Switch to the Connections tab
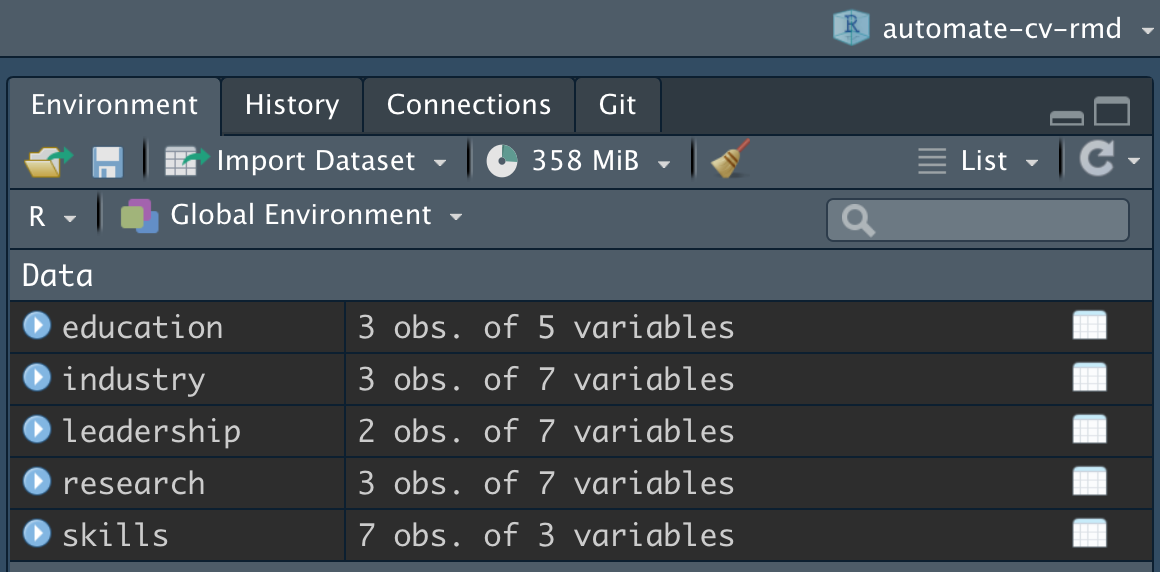 point(468,105)
